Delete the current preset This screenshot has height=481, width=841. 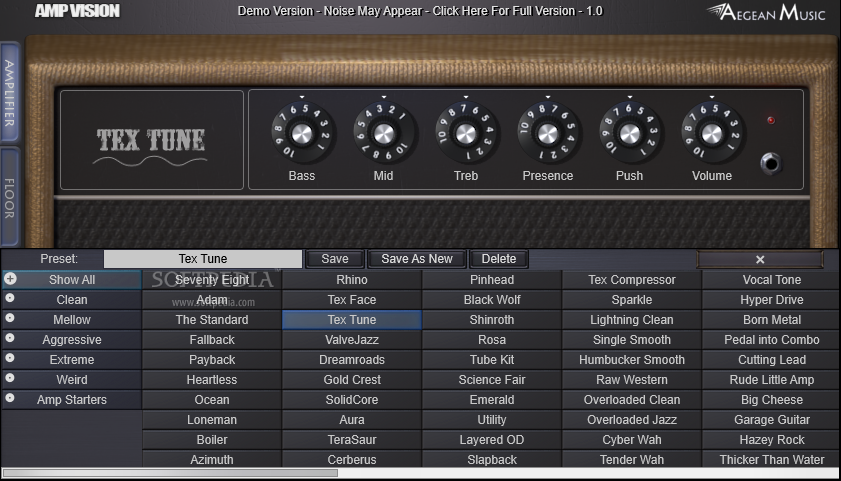click(499, 259)
